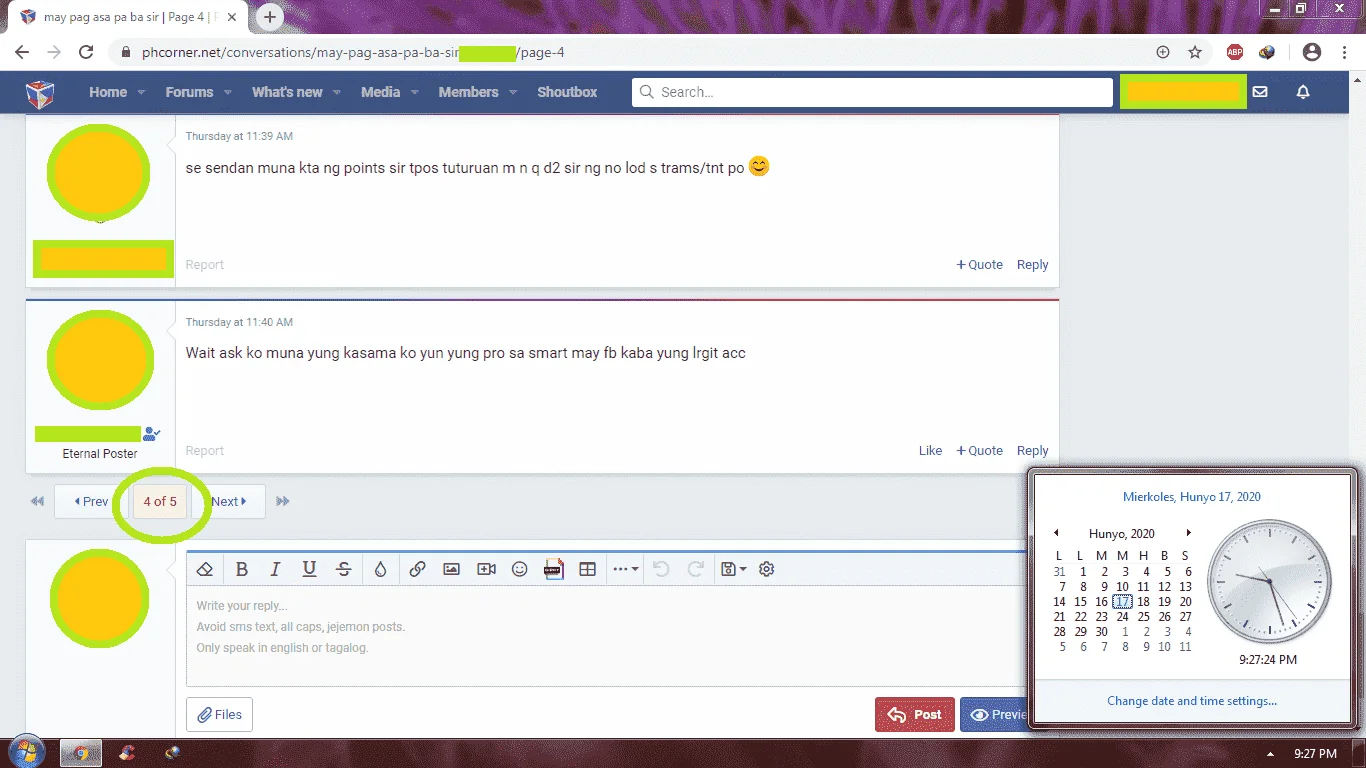Viewport: 1366px width, 768px height.
Task: Expand the Members dropdown arrow
Action: point(512,92)
